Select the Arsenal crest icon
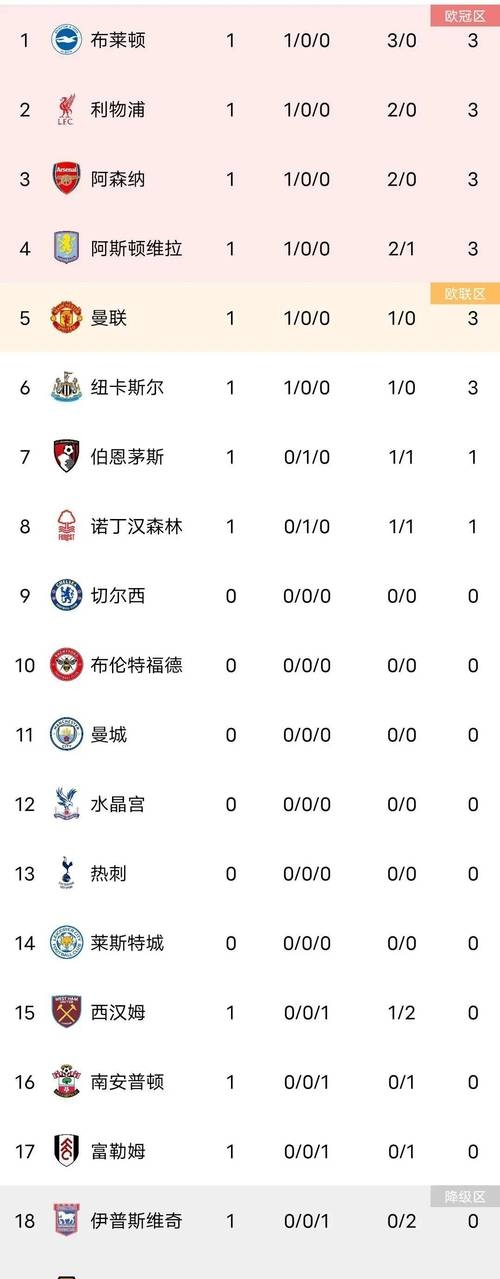 tap(67, 179)
